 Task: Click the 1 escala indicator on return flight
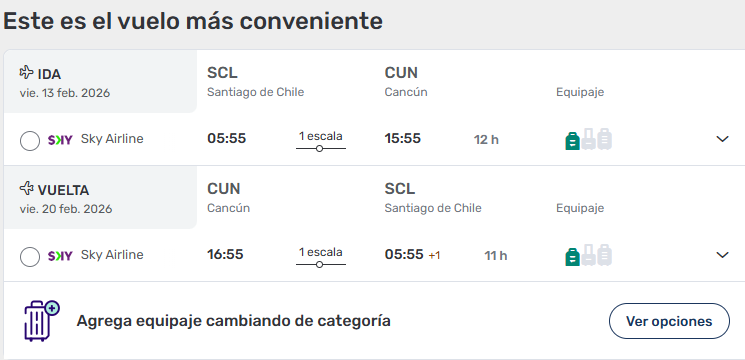[x=321, y=257]
